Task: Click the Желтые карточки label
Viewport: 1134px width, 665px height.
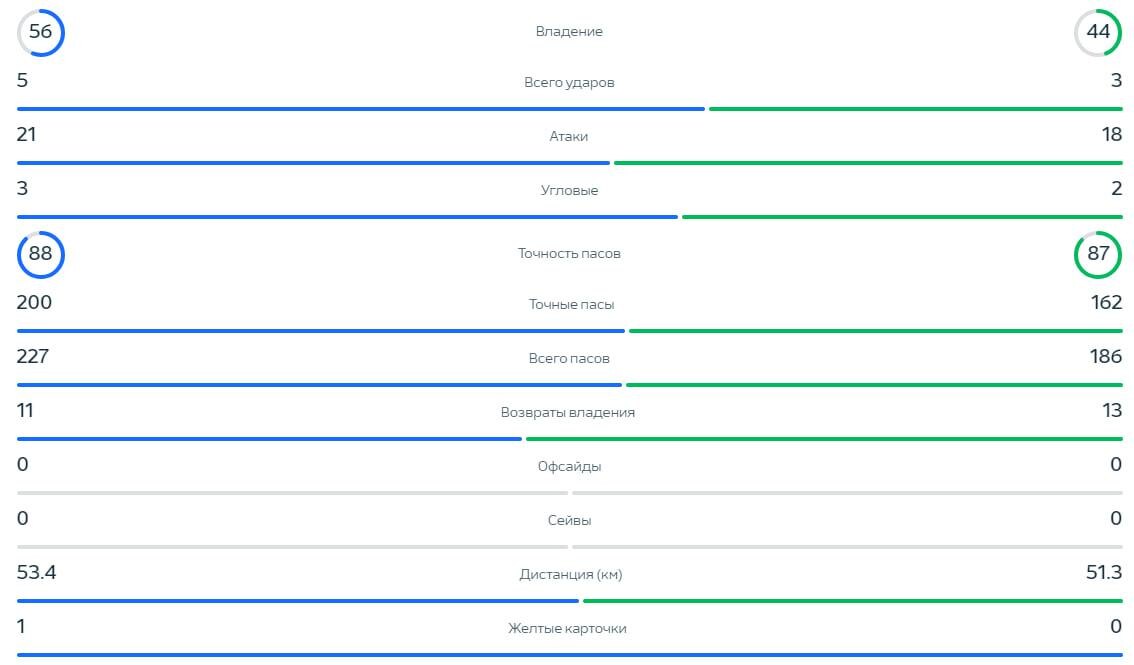Action: (567, 629)
